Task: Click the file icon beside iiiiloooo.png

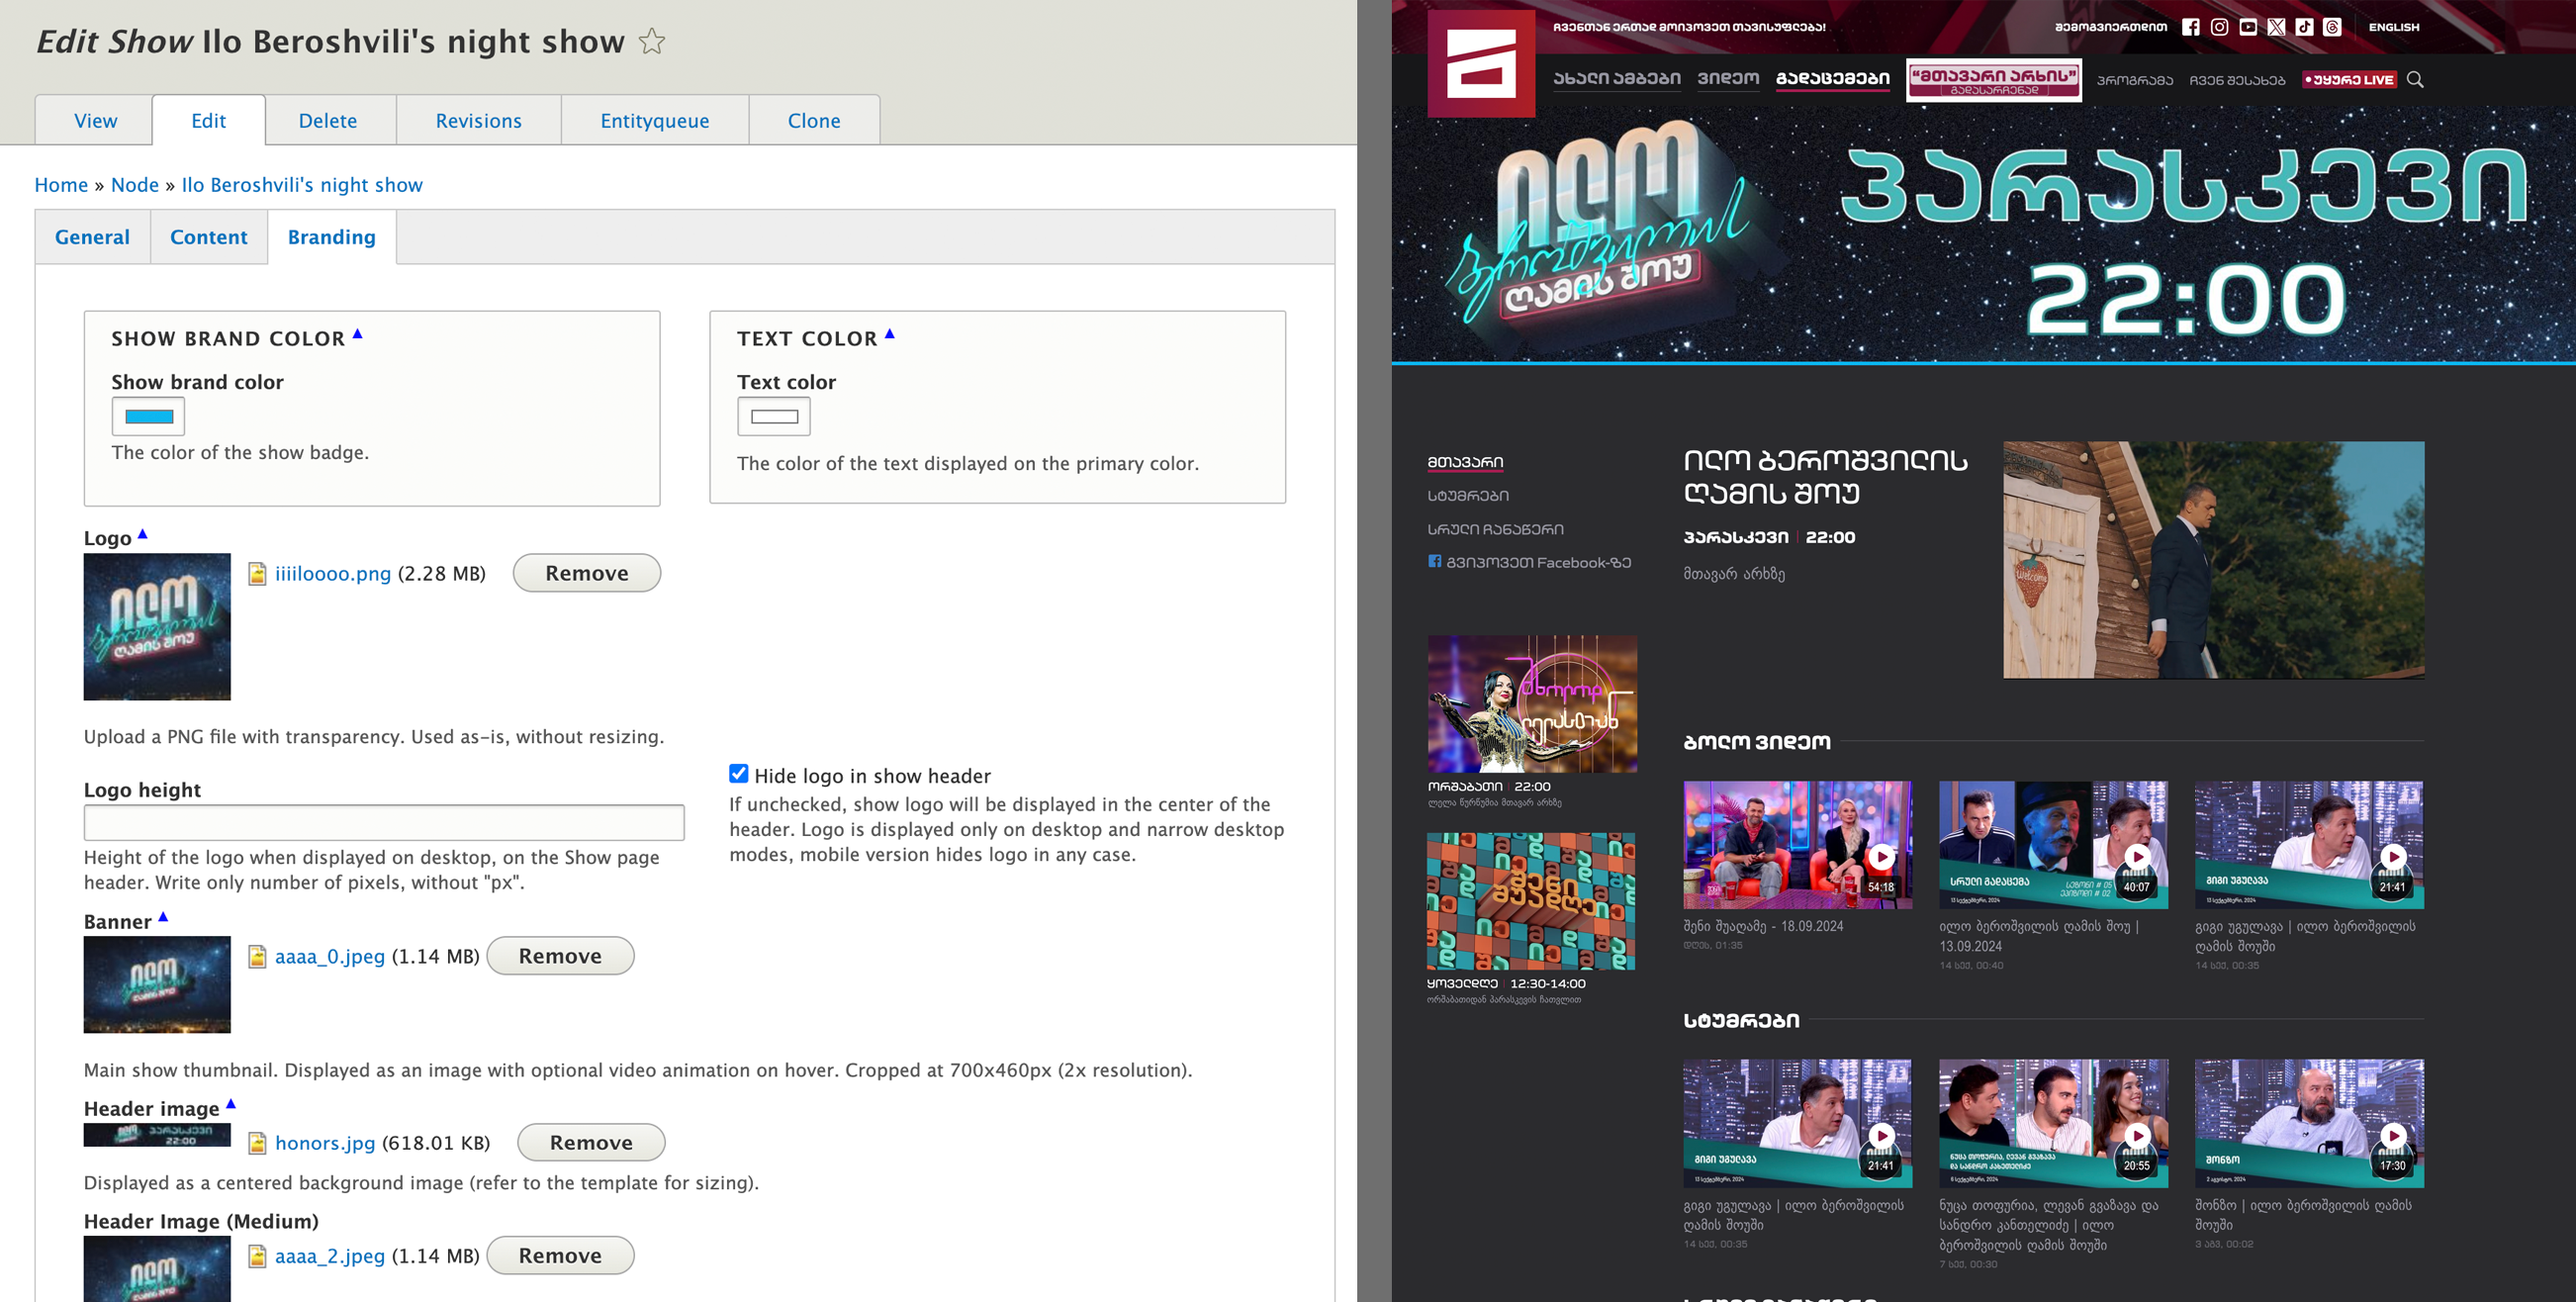Action: coord(257,573)
